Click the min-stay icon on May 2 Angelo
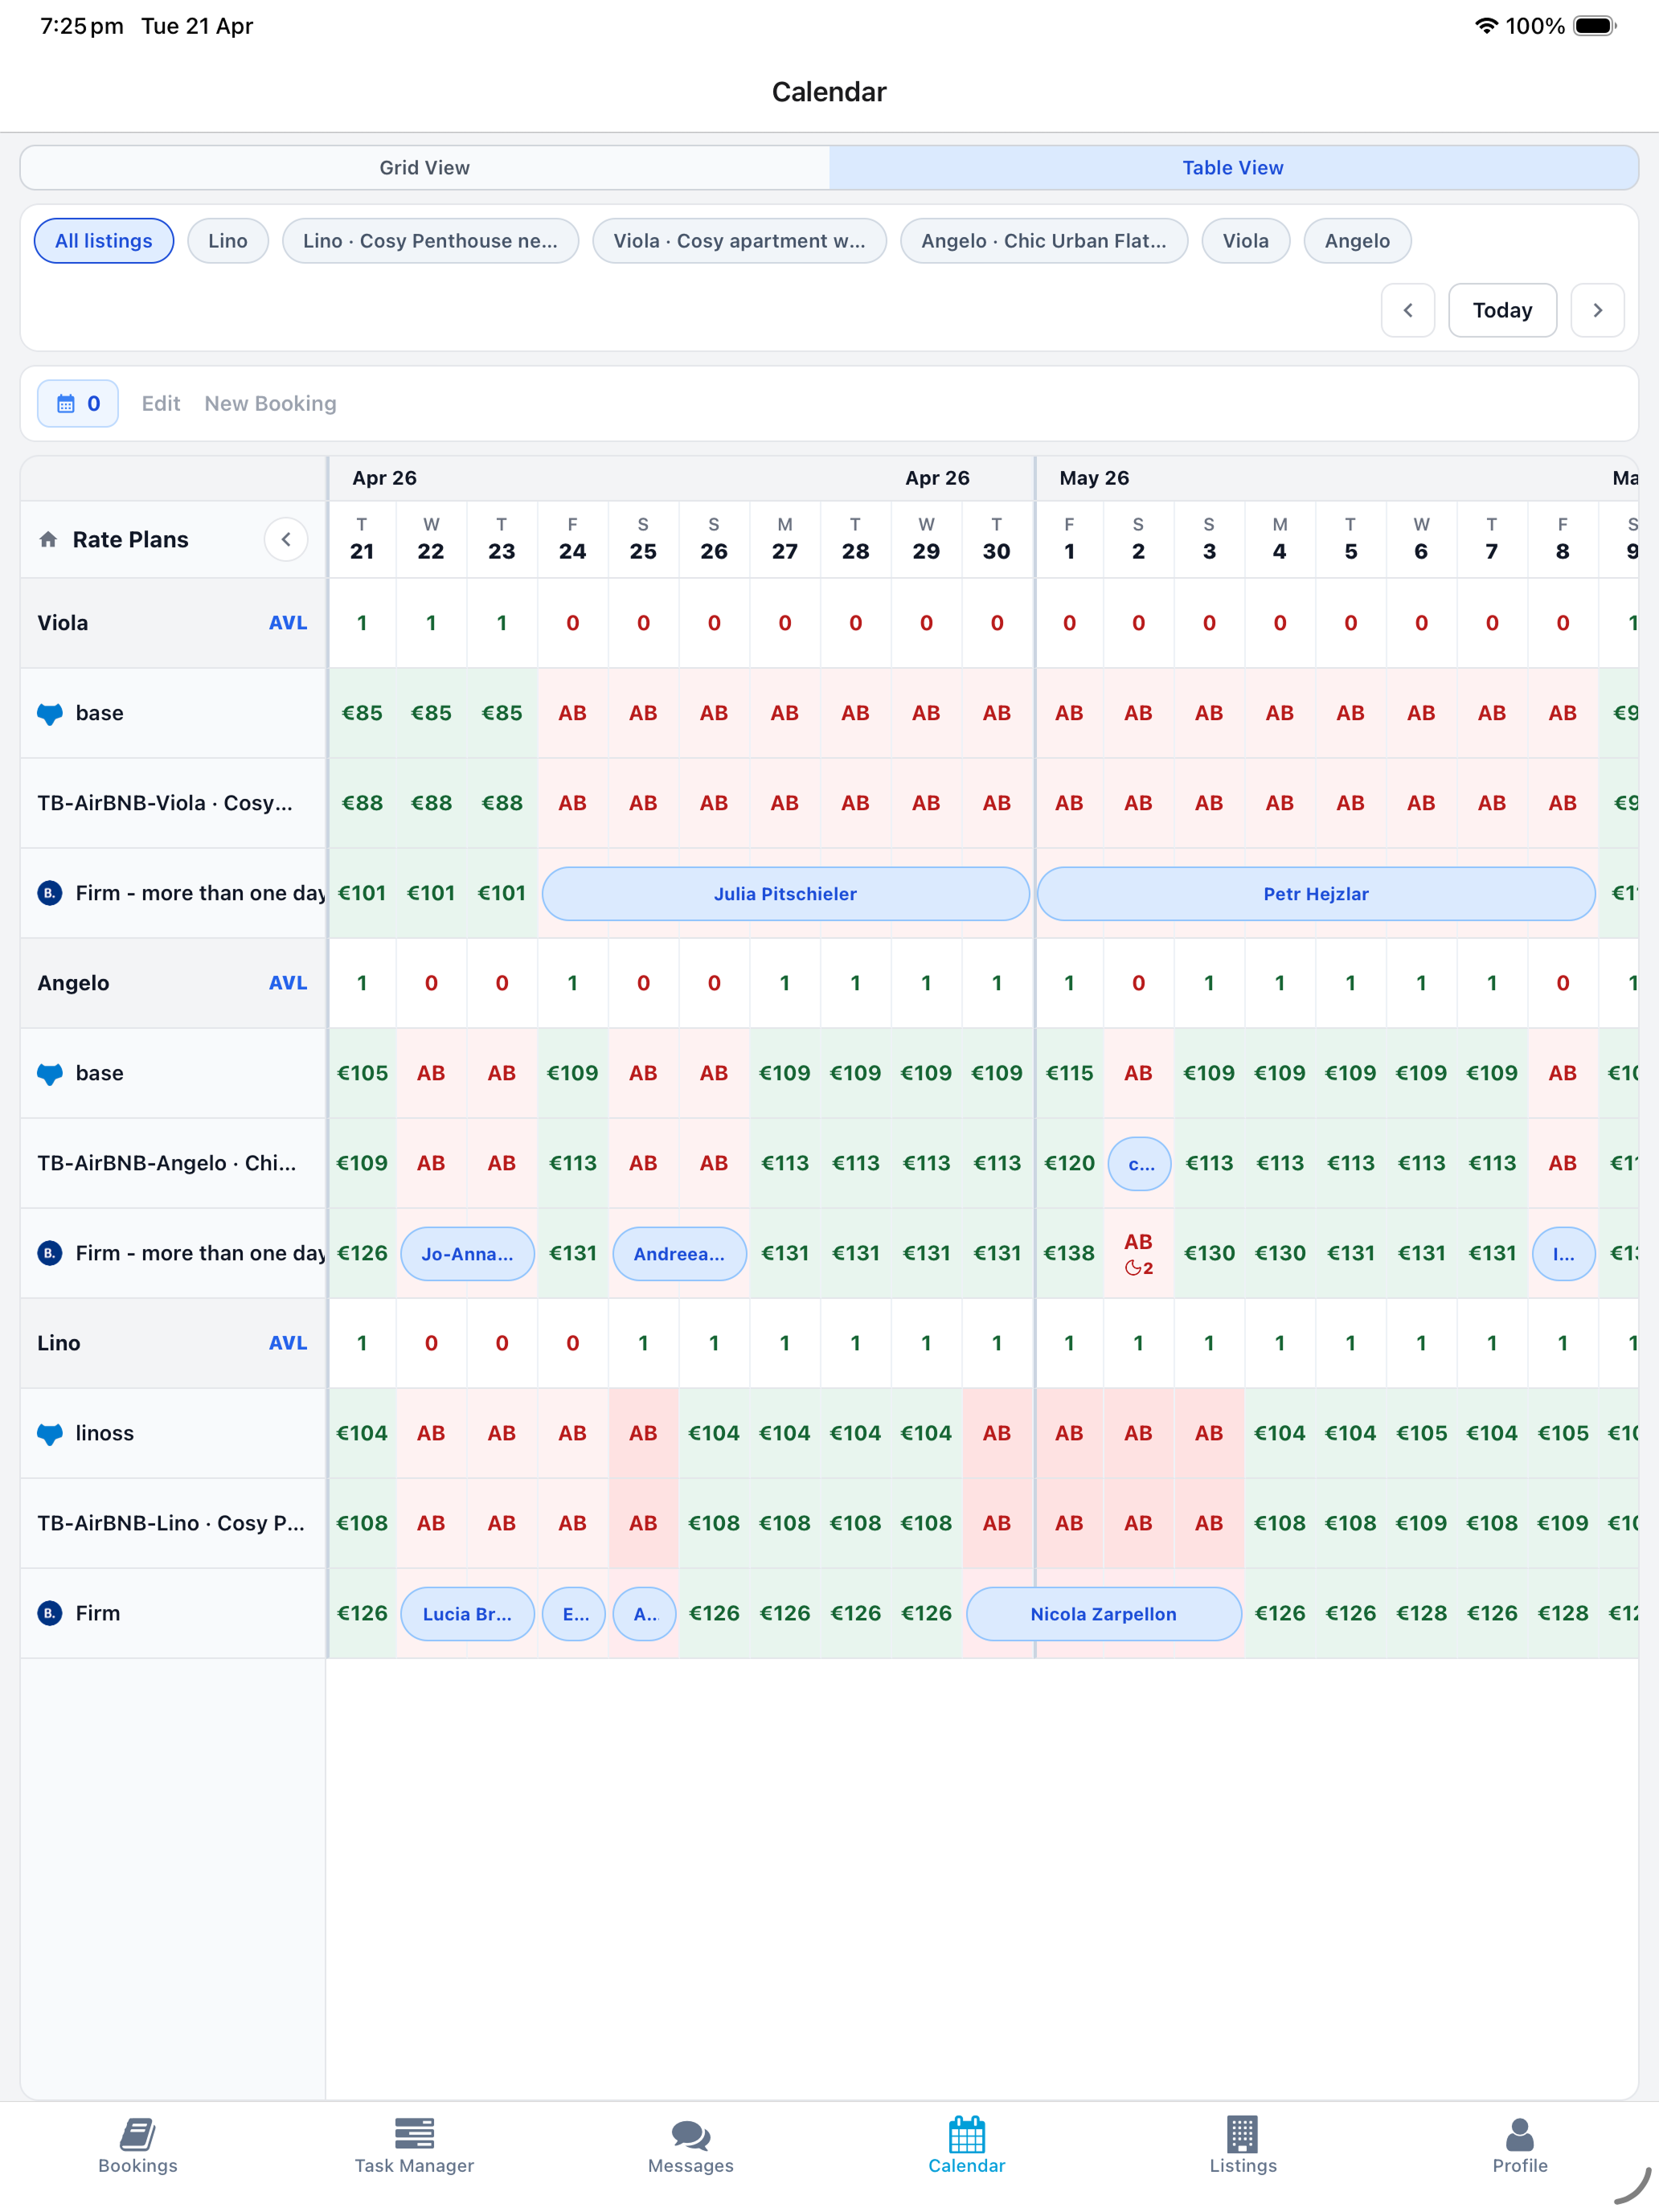Image resolution: width=1659 pixels, height=2212 pixels. tap(1132, 1268)
